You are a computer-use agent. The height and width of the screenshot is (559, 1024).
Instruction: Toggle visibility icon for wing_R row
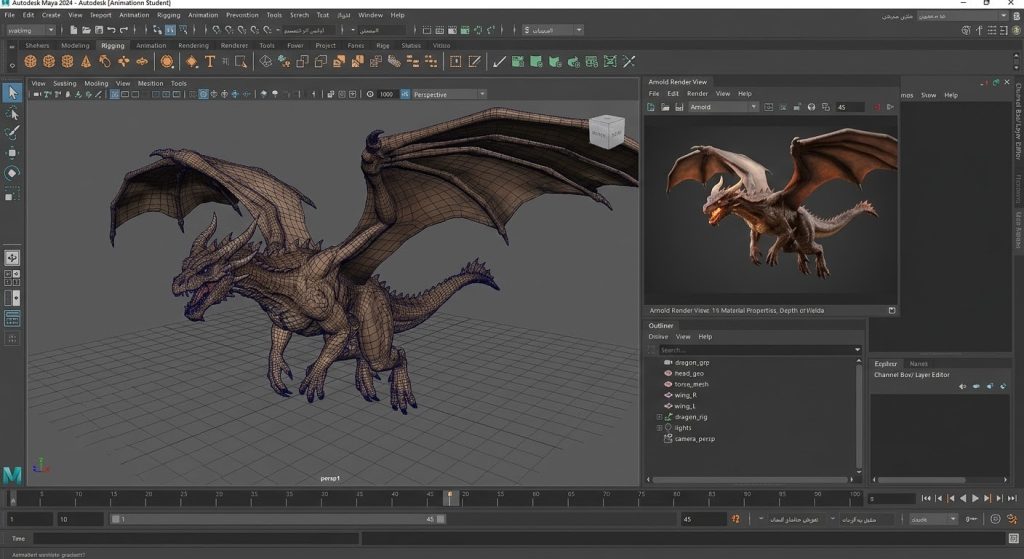[x=667, y=395]
